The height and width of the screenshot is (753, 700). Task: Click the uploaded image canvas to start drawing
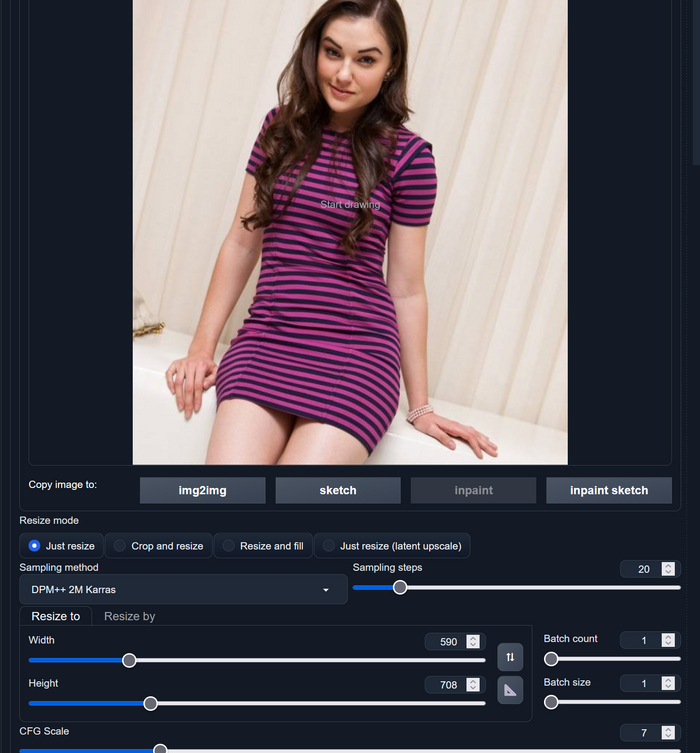pyautogui.click(x=350, y=232)
